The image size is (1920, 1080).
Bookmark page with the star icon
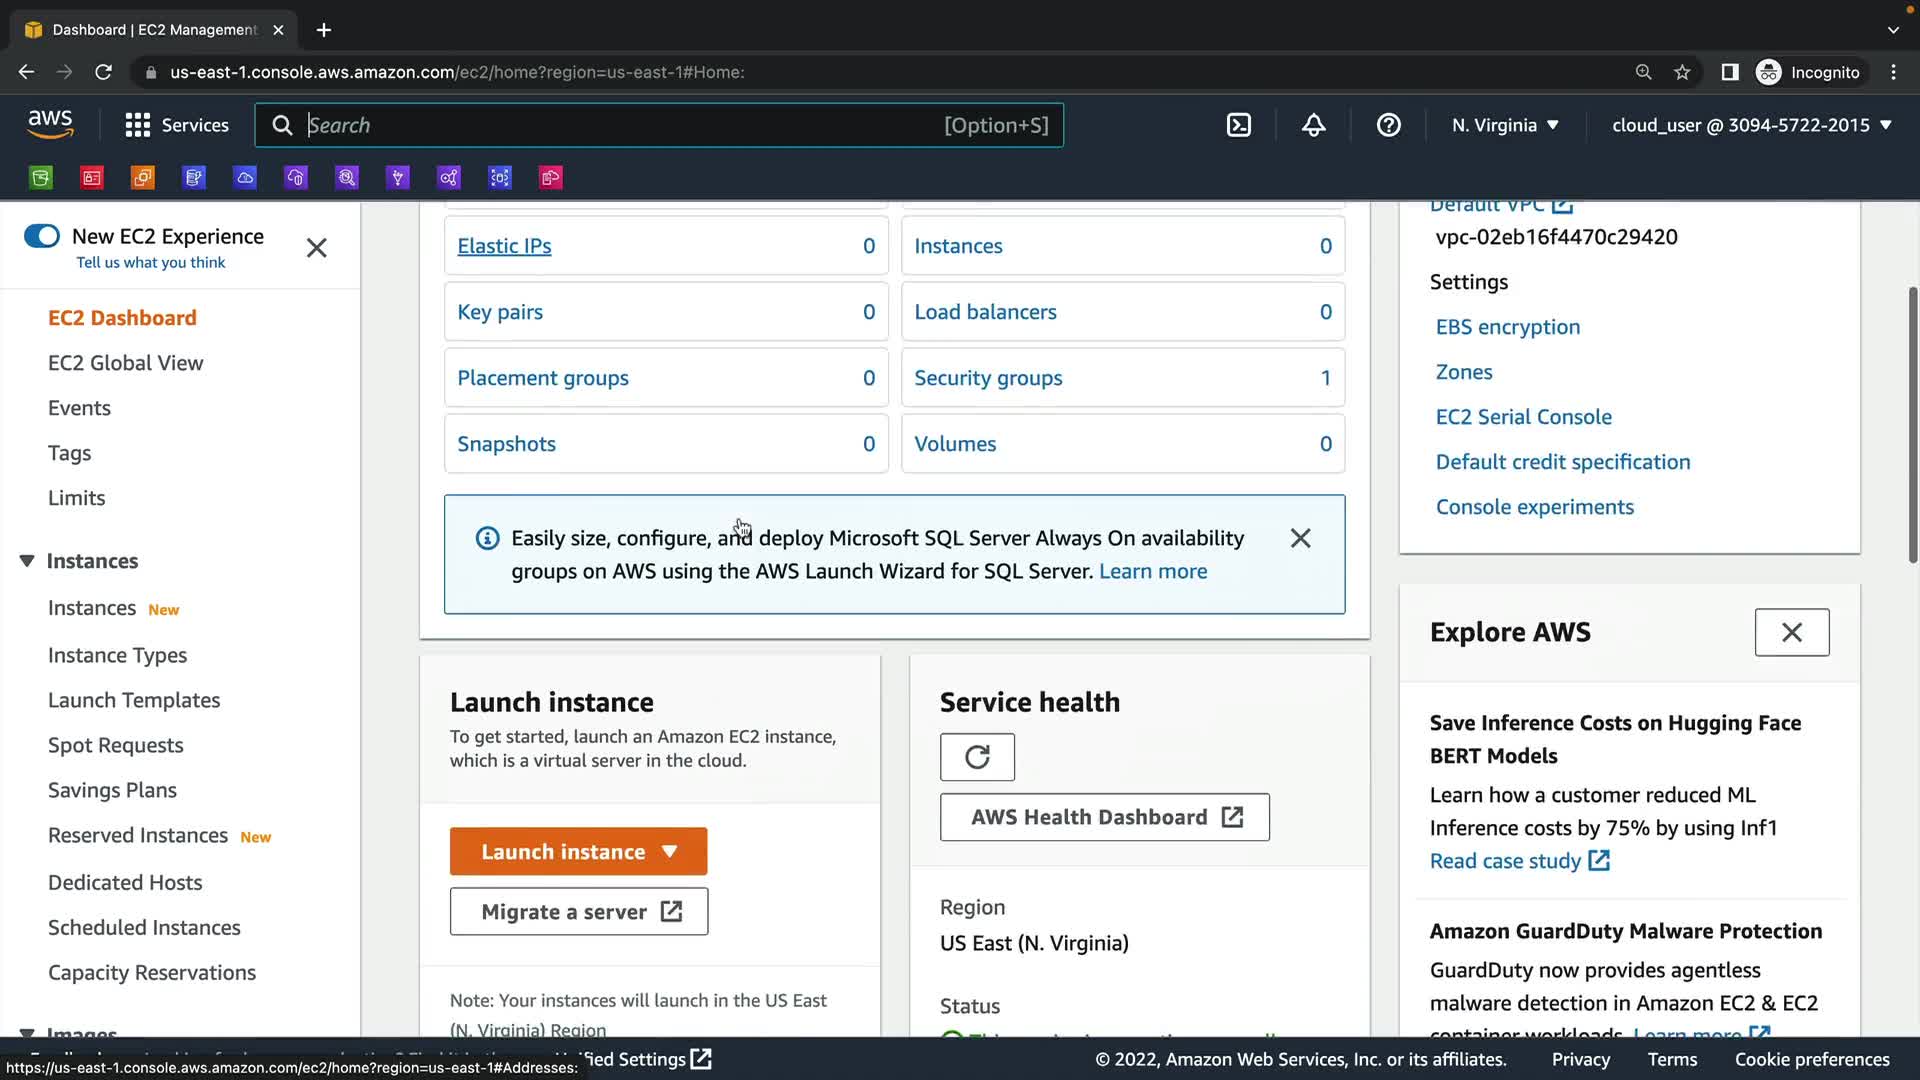point(1682,72)
